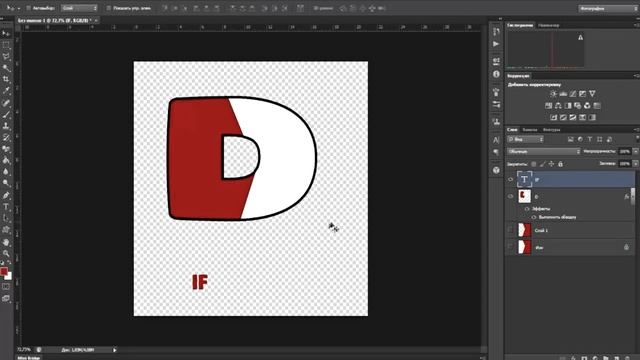The width and height of the screenshot is (640, 360).
Task: Show the Слой 1 layer
Action: click(510, 230)
